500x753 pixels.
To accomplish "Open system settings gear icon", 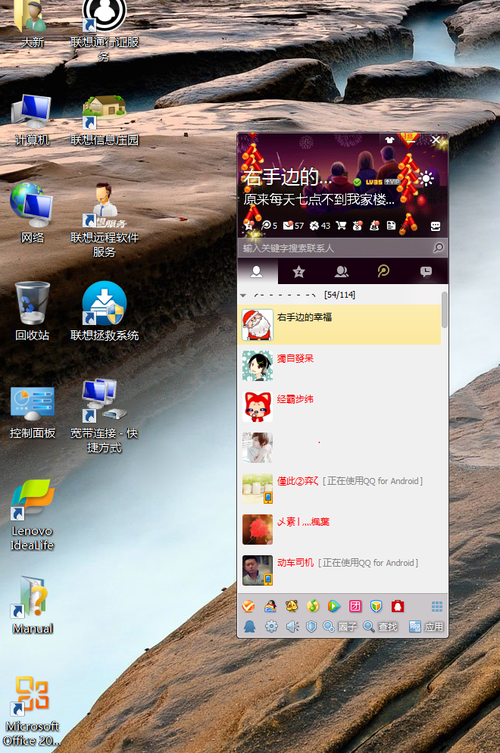I will pyautogui.click(x=271, y=627).
